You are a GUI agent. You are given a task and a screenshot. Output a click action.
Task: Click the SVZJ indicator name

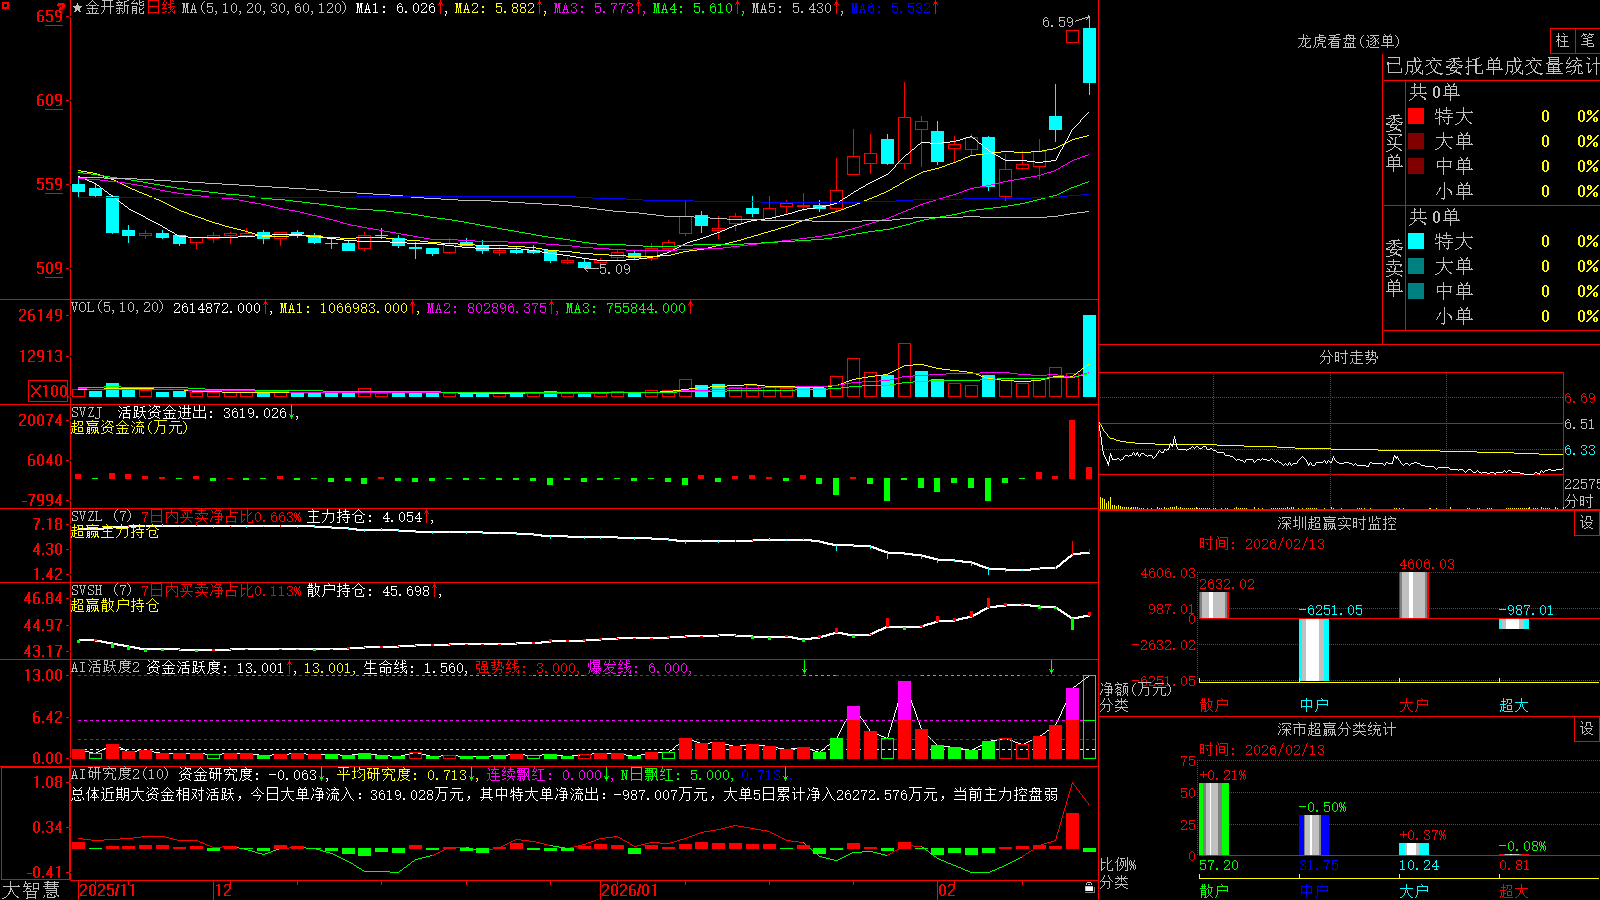(86, 412)
